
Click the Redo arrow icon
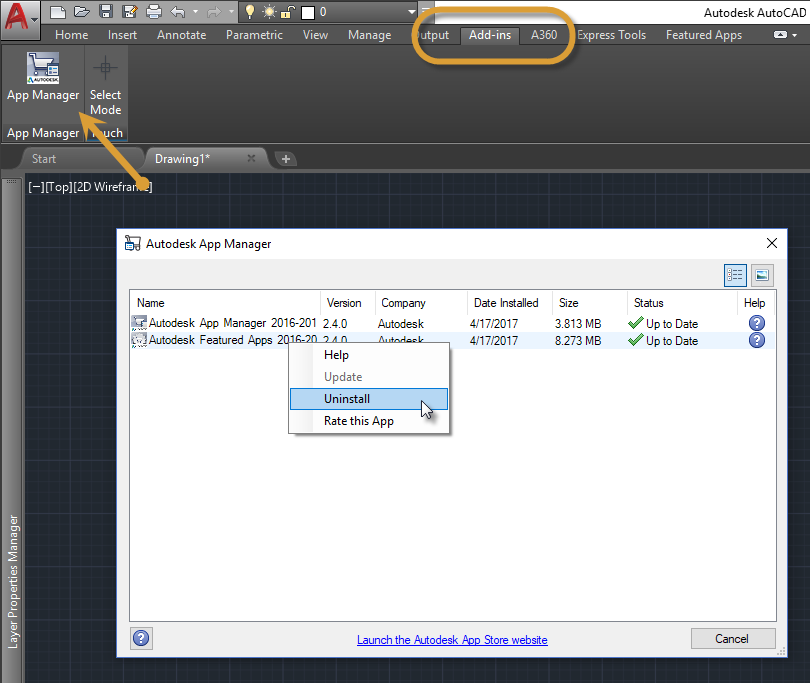click(214, 12)
